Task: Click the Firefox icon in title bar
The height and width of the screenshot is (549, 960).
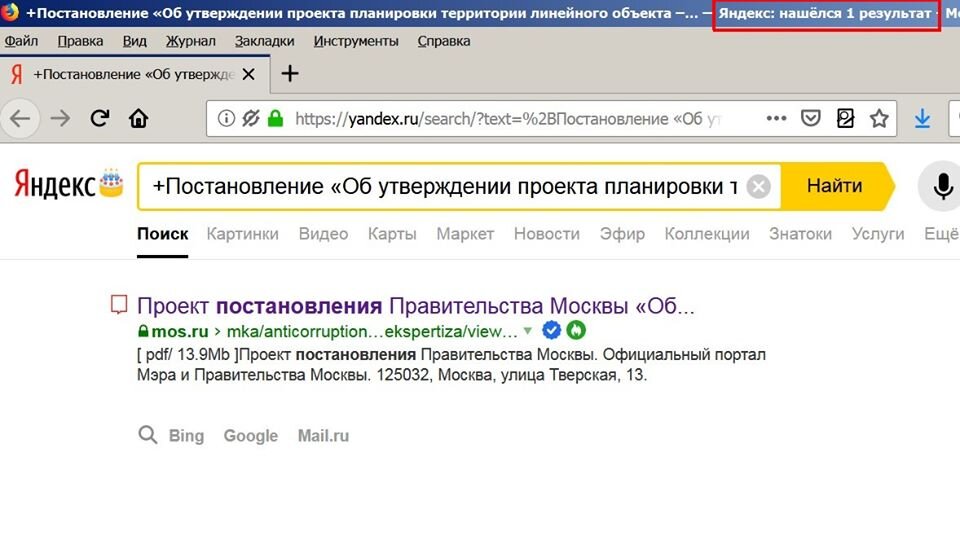Action: (x=10, y=11)
